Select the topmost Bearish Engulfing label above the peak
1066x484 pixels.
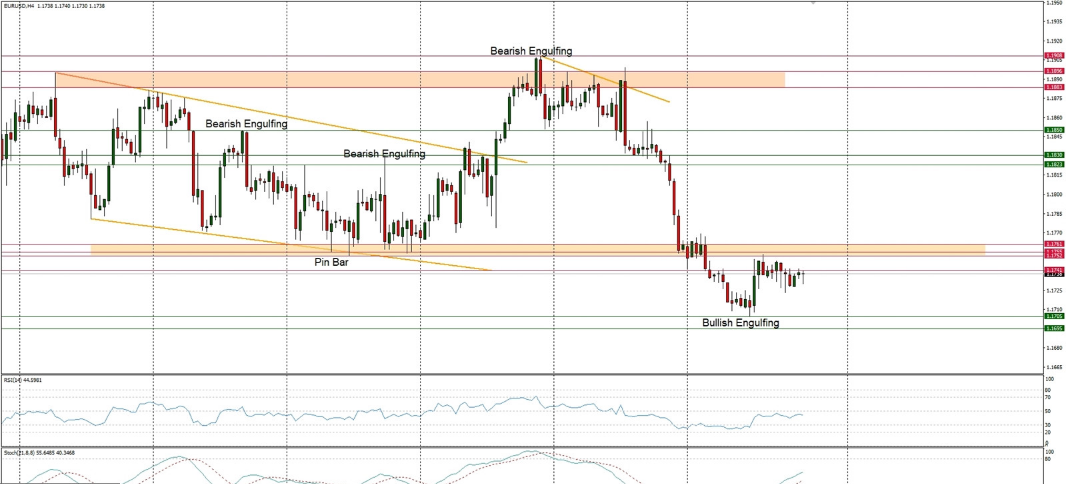click(x=530, y=50)
